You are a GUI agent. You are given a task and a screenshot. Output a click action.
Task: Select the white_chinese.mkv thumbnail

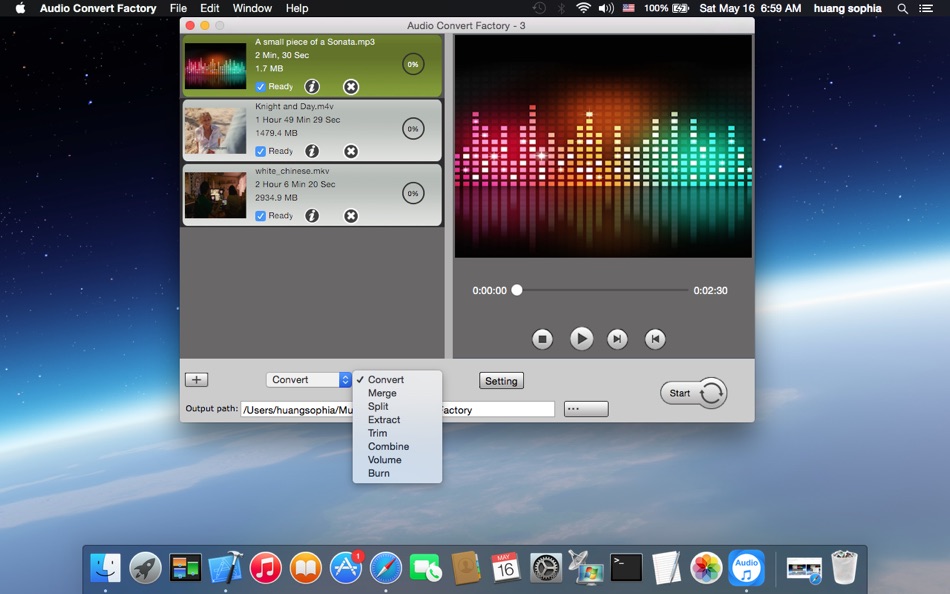(x=215, y=195)
